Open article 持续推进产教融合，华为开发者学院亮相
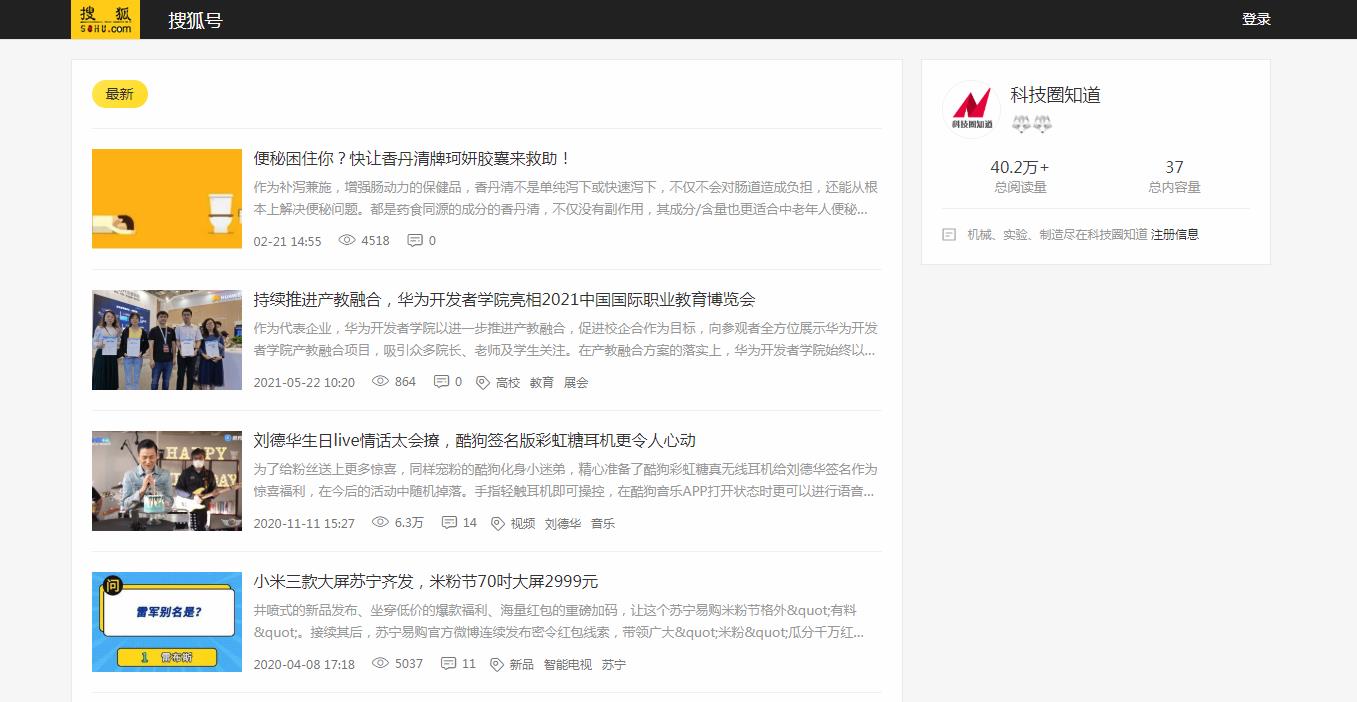Viewport: 1357px width, 702px height. pos(504,299)
